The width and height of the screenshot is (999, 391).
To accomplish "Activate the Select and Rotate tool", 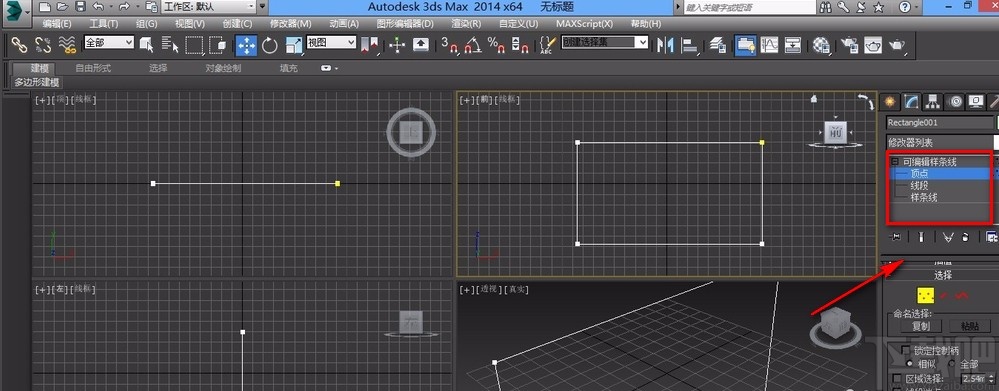I will 270,45.
